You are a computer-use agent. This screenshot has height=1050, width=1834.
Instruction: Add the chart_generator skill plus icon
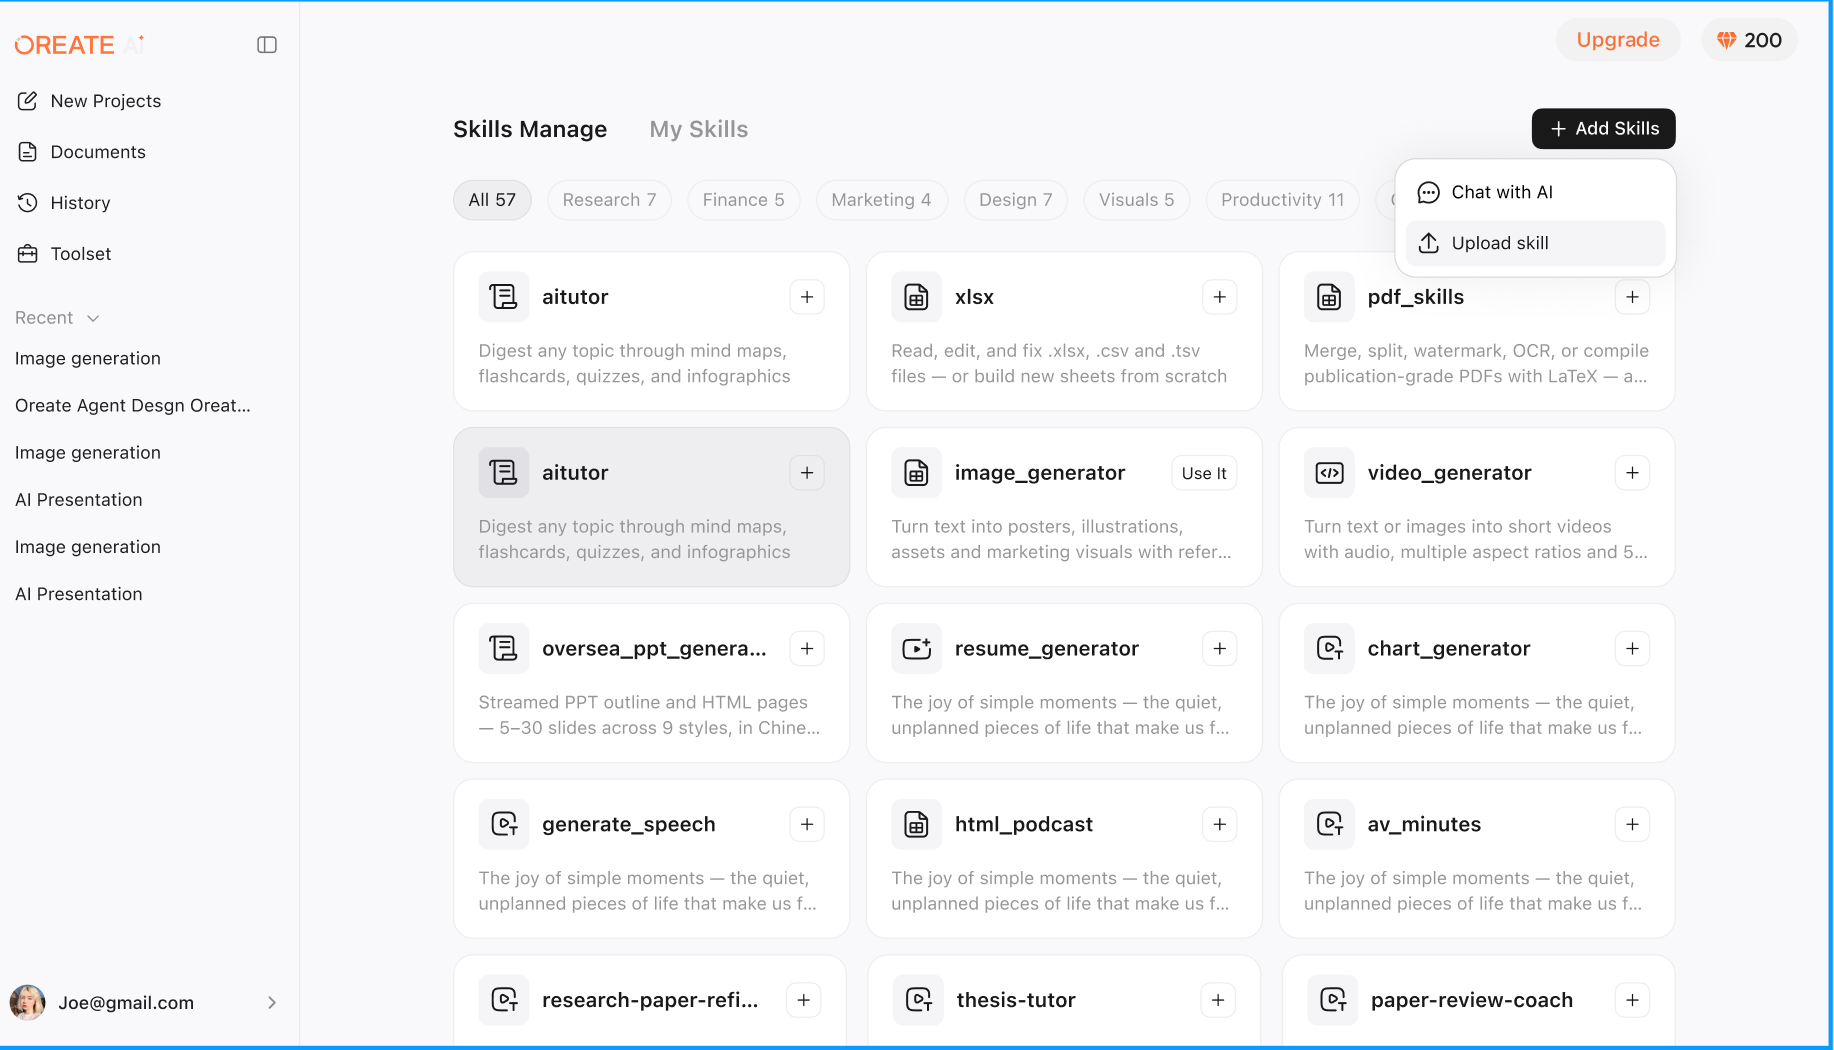coord(1633,649)
